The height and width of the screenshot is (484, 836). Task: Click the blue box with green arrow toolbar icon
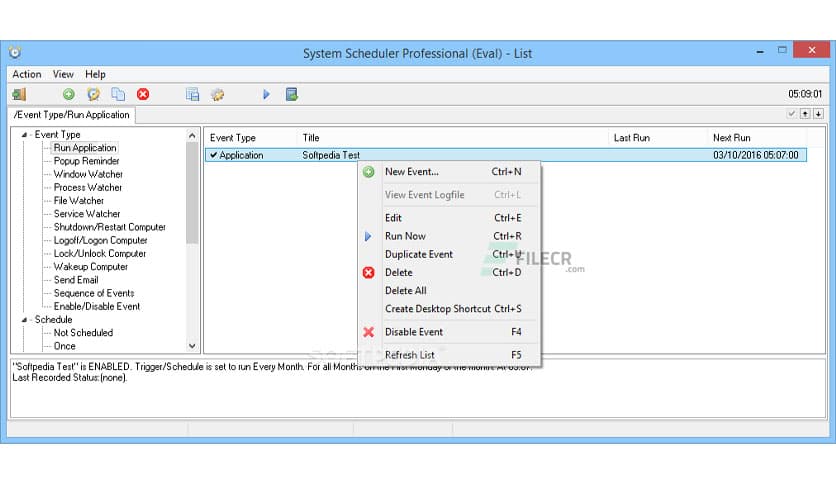click(x=292, y=94)
